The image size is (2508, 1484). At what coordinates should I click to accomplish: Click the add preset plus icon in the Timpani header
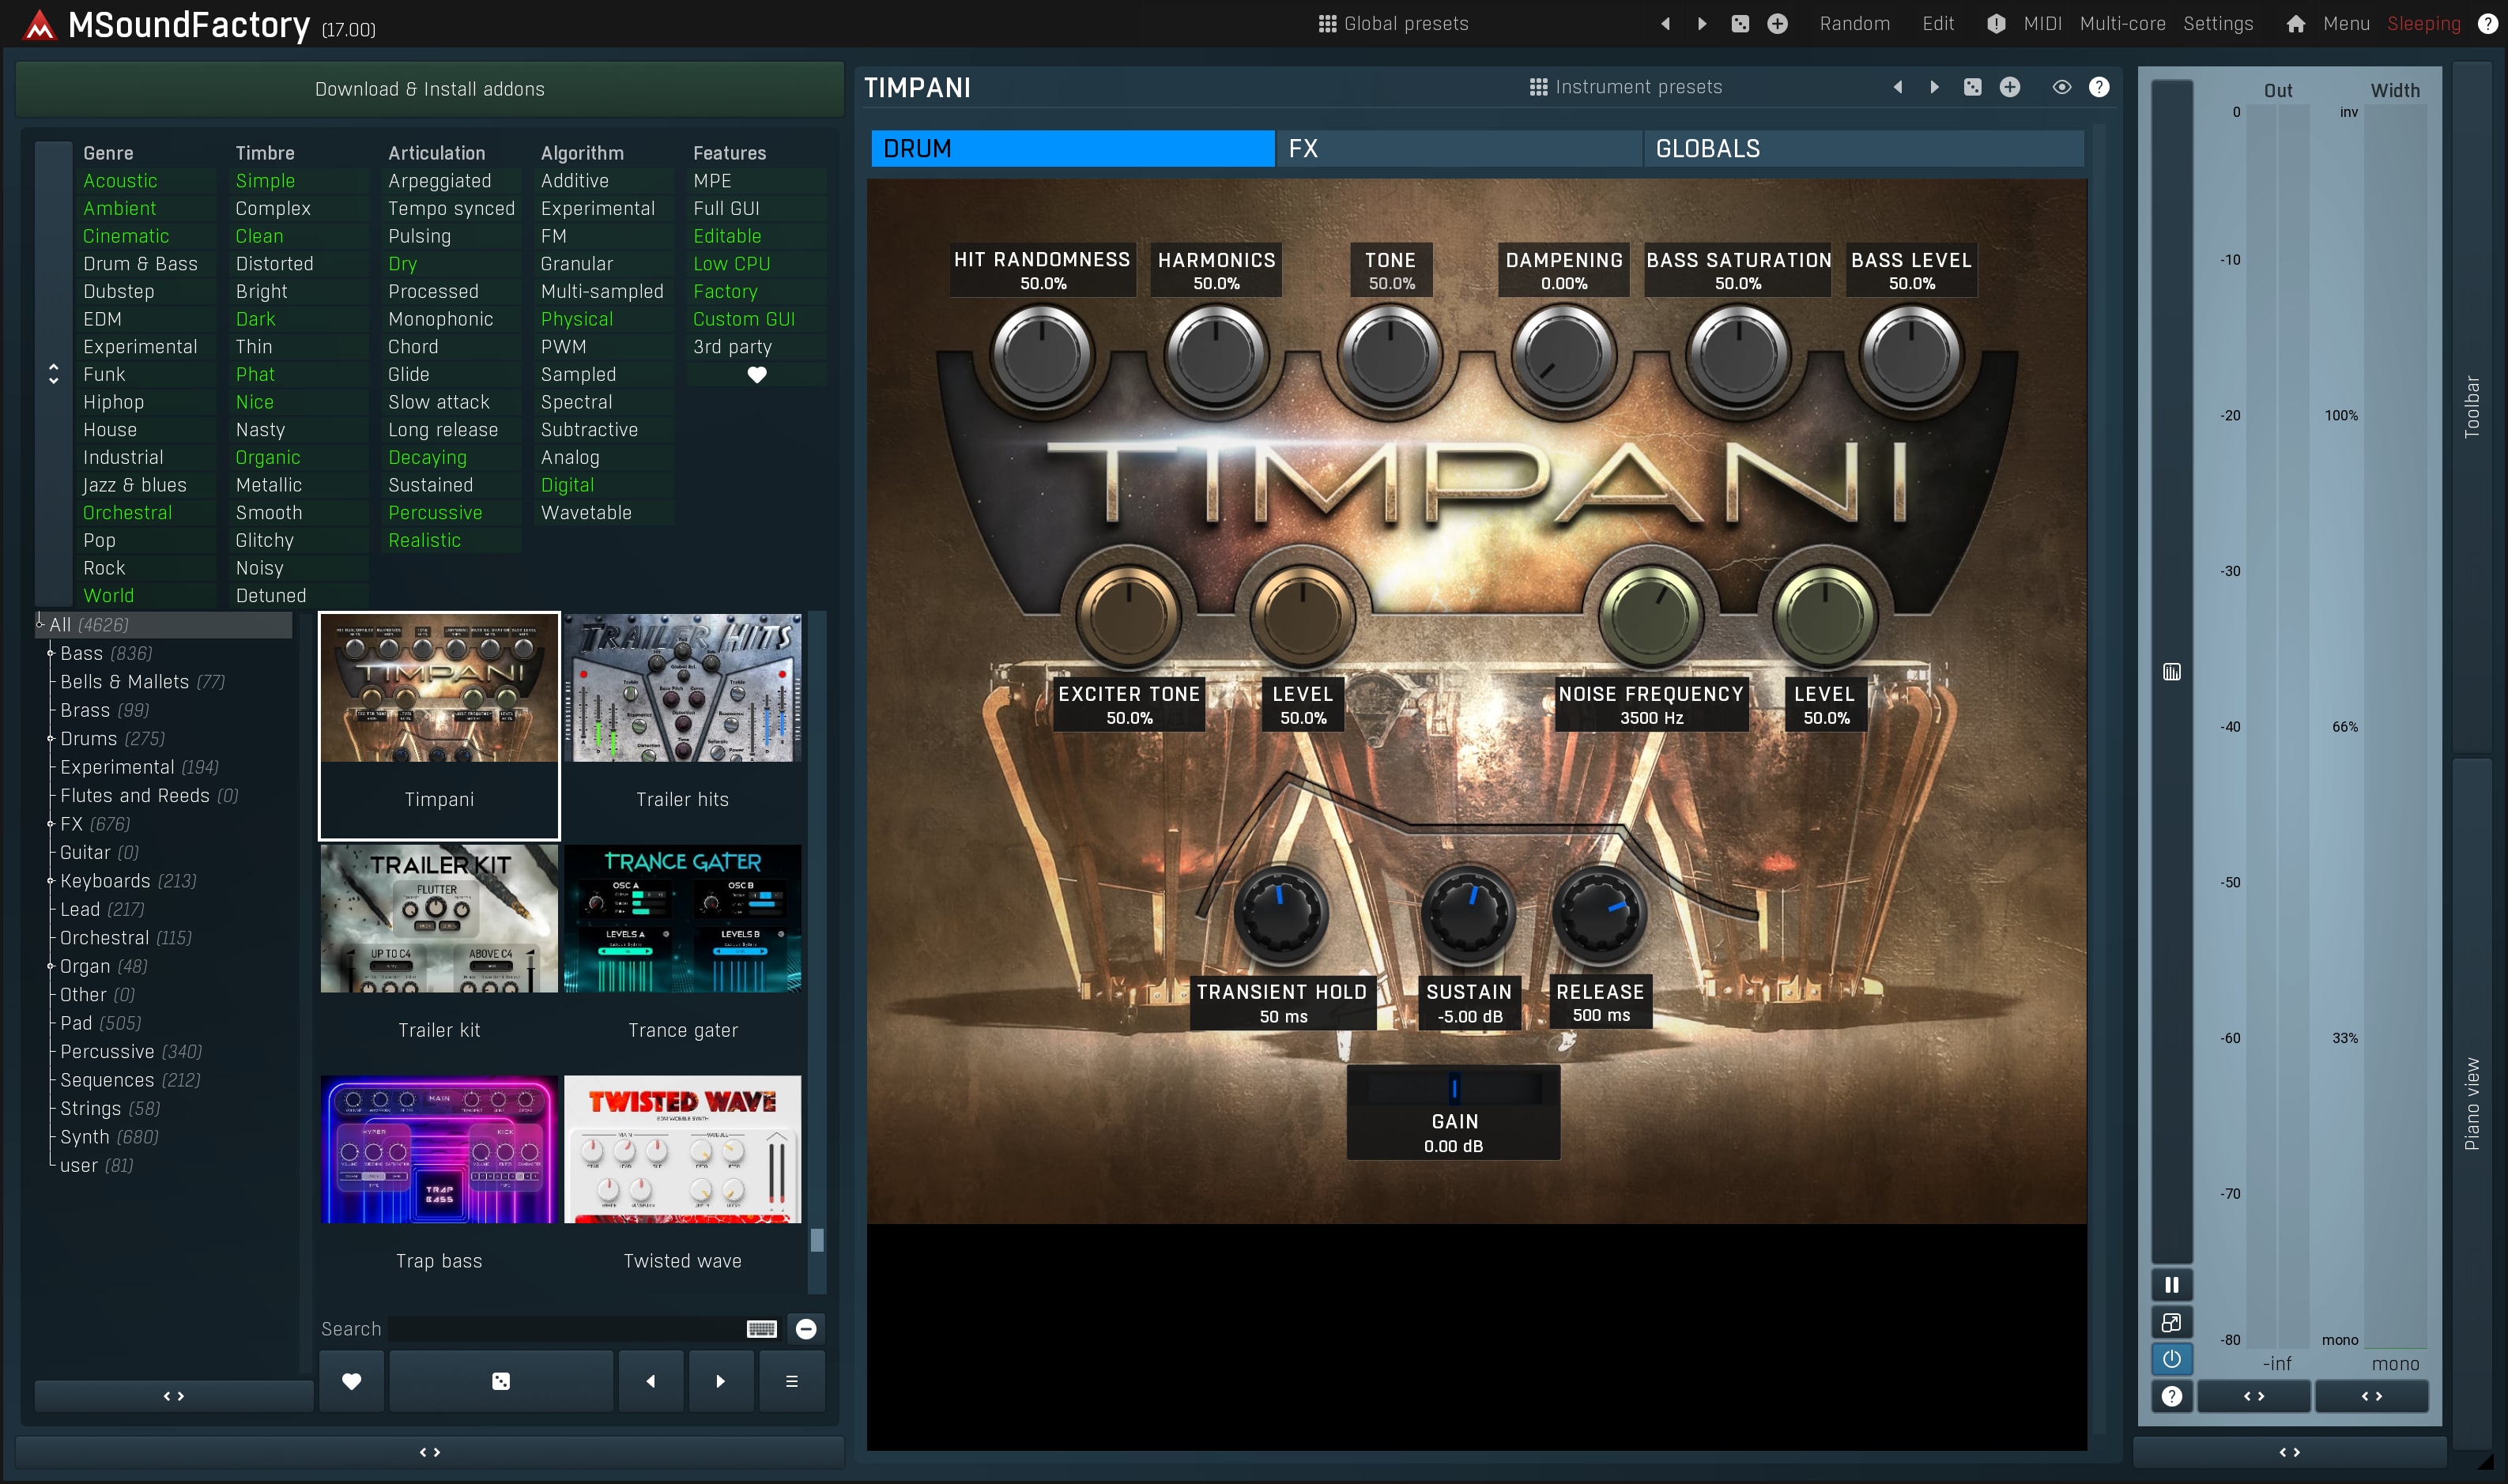[x=2009, y=88]
